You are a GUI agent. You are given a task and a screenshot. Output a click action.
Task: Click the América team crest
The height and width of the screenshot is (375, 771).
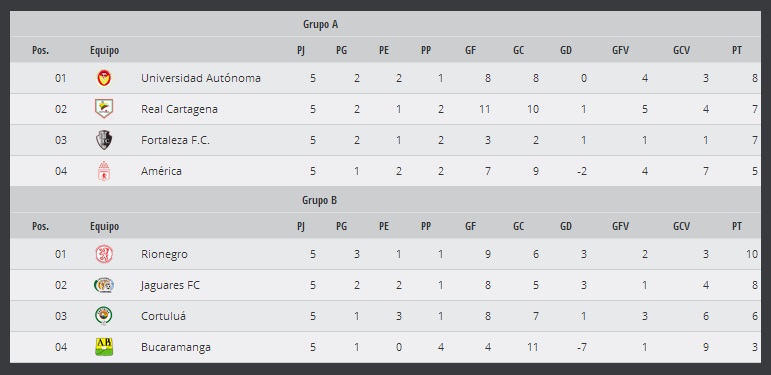point(104,171)
